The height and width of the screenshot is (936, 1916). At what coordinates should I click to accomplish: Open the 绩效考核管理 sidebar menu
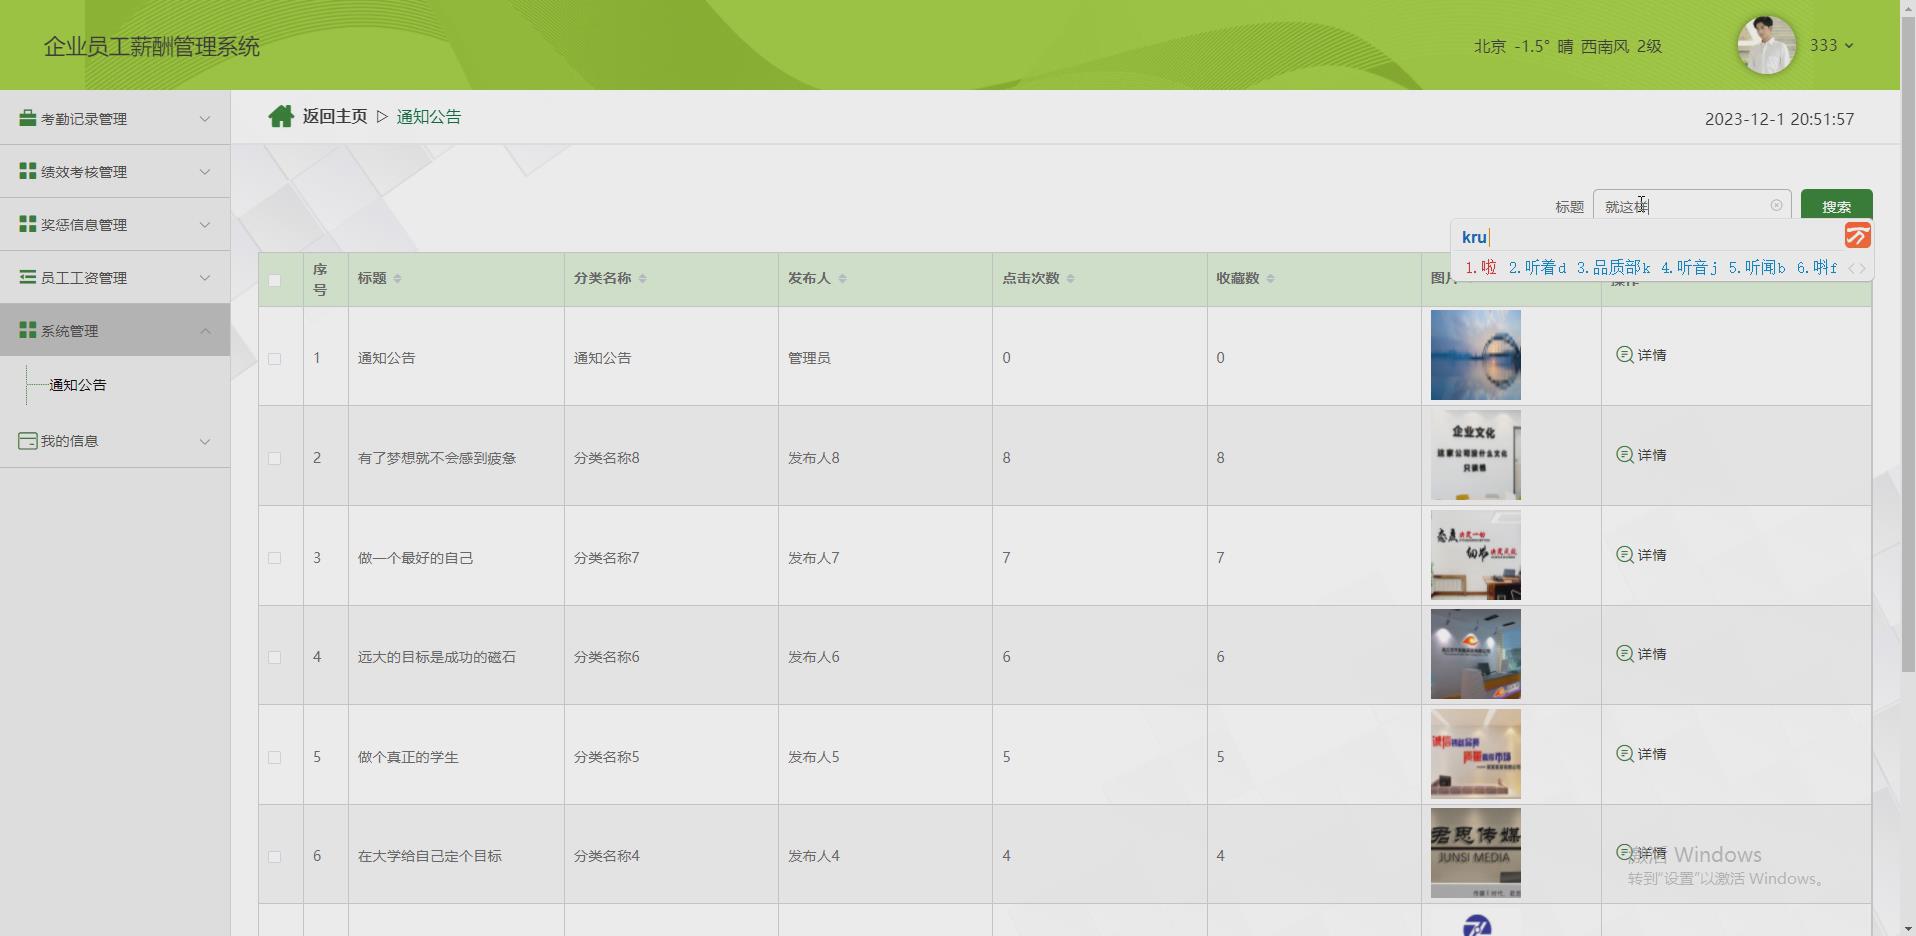pyautogui.click(x=115, y=171)
